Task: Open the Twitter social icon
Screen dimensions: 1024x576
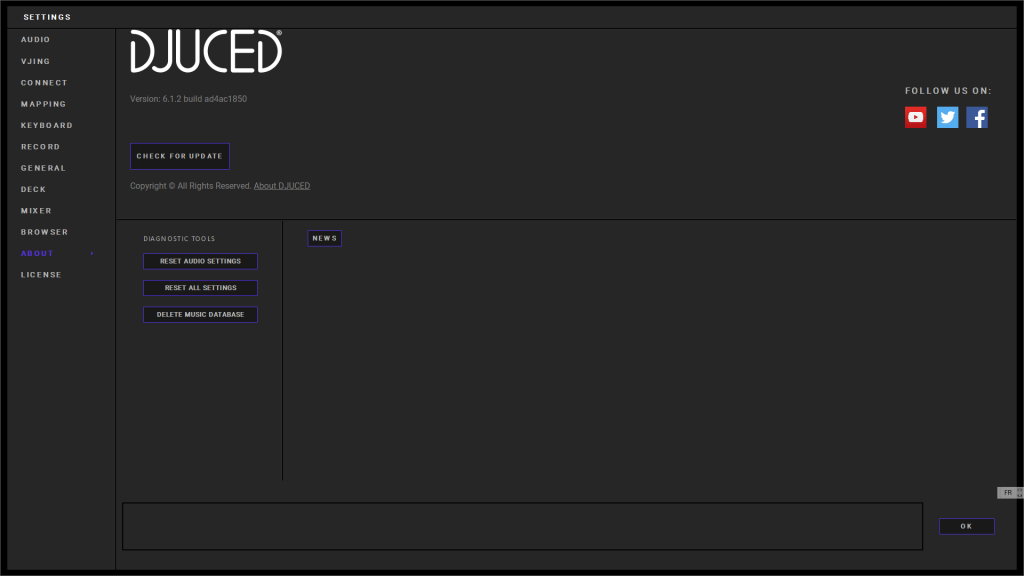Action: [947, 118]
